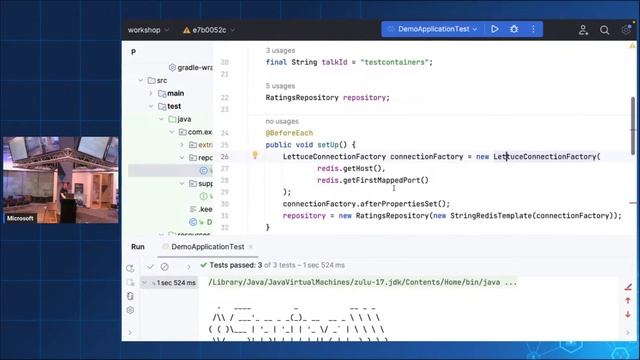Expand the extr package node
The height and width of the screenshot is (360, 640).
tap(182, 145)
